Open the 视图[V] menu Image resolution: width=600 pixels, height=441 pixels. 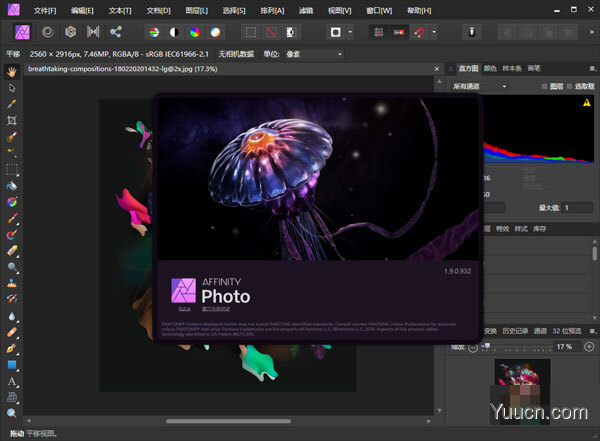pyautogui.click(x=339, y=11)
